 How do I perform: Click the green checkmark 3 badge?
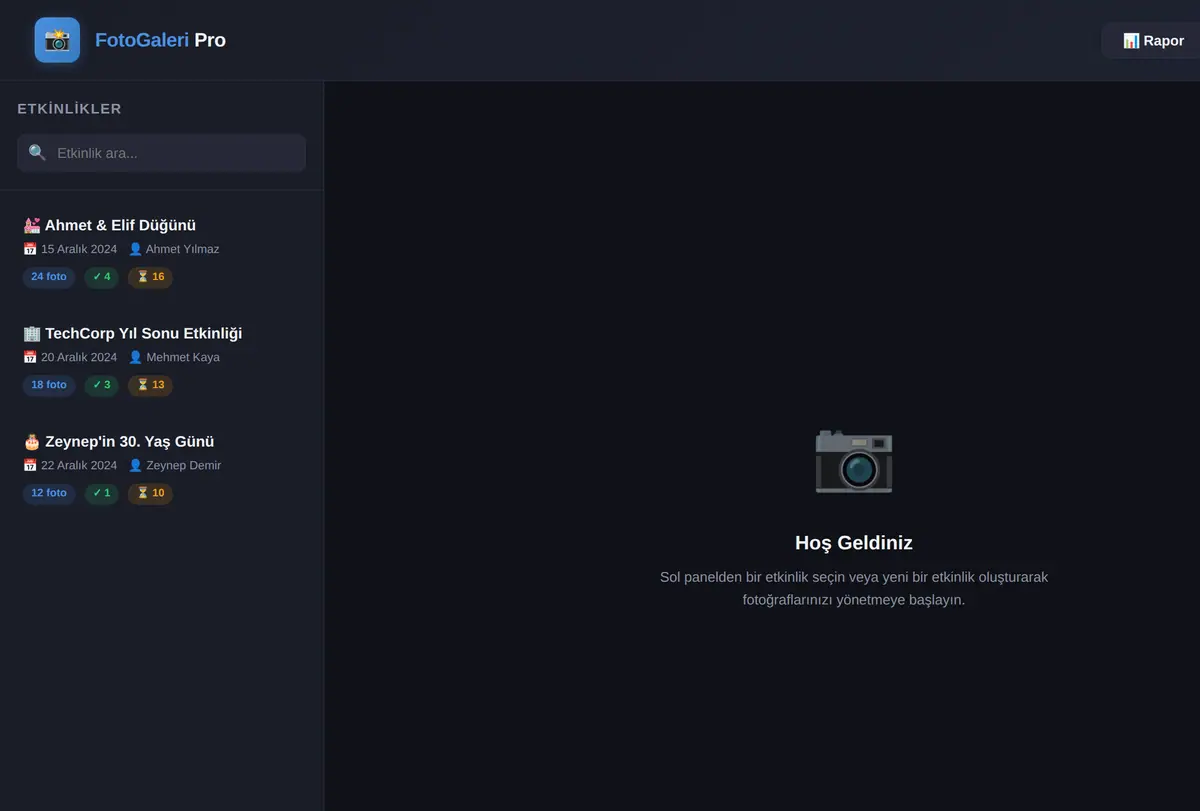[101, 385]
